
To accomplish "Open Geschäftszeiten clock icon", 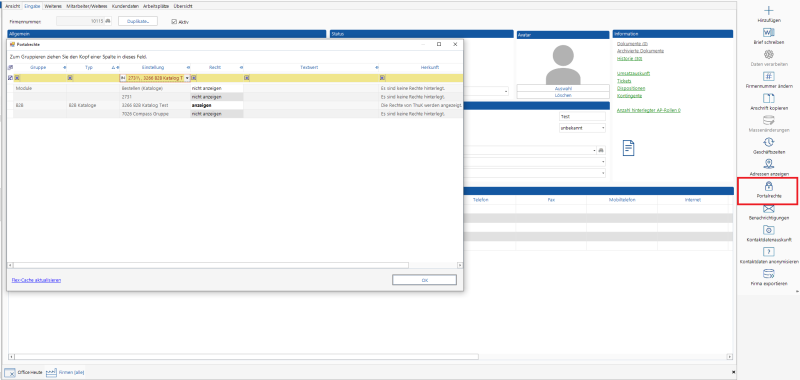I will (x=769, y=142).
